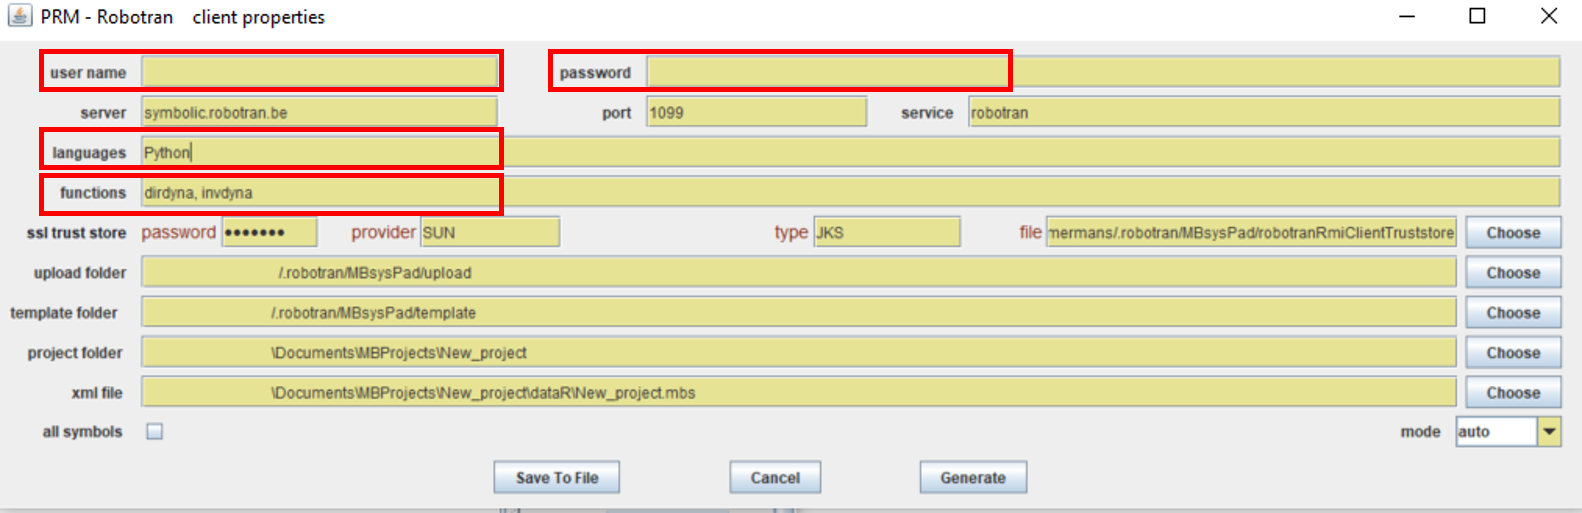Screen dimensions: 1582x513
Task: Enable the all symbols checkbox
Action: (155, 431)
